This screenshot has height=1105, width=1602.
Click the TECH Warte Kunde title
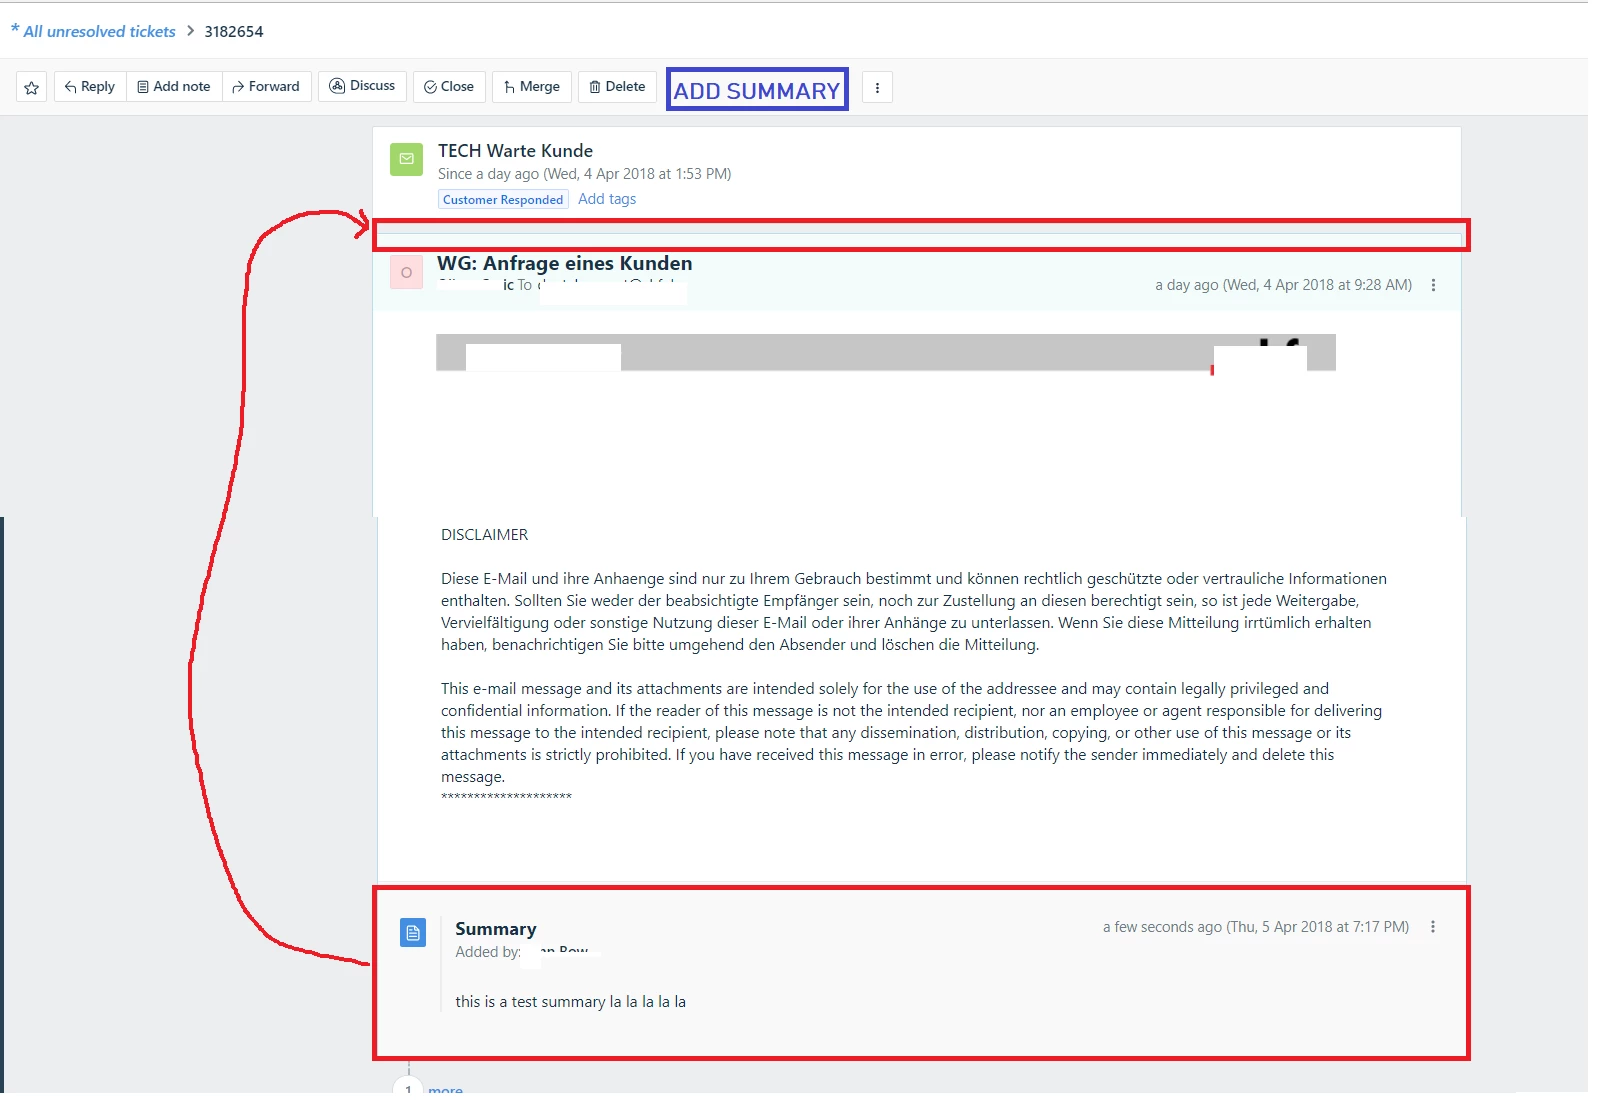(x=515, y=151)
